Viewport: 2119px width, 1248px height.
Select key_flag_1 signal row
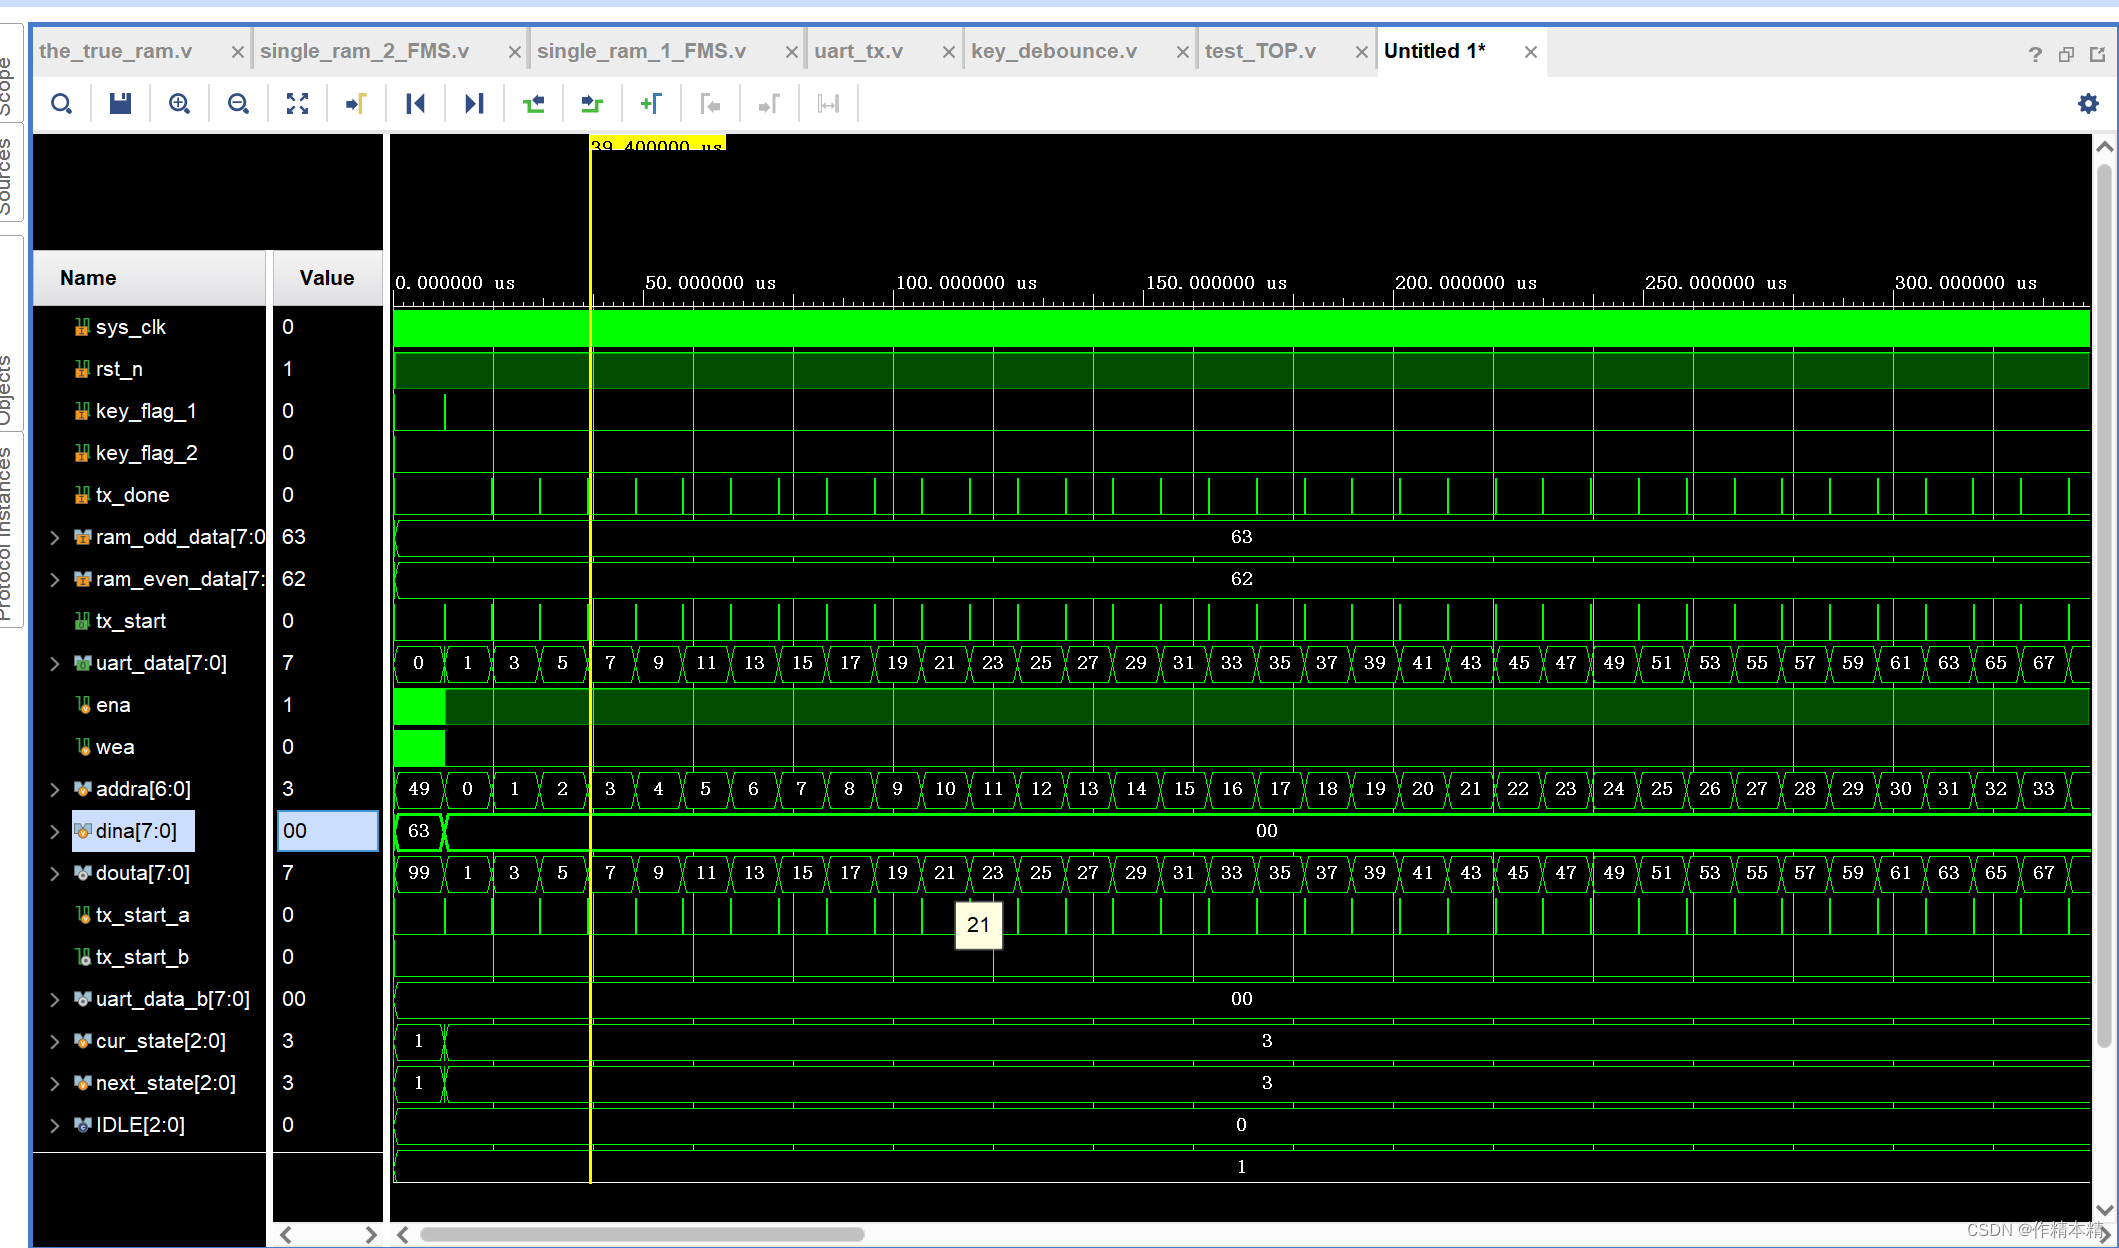click(145, 411)
